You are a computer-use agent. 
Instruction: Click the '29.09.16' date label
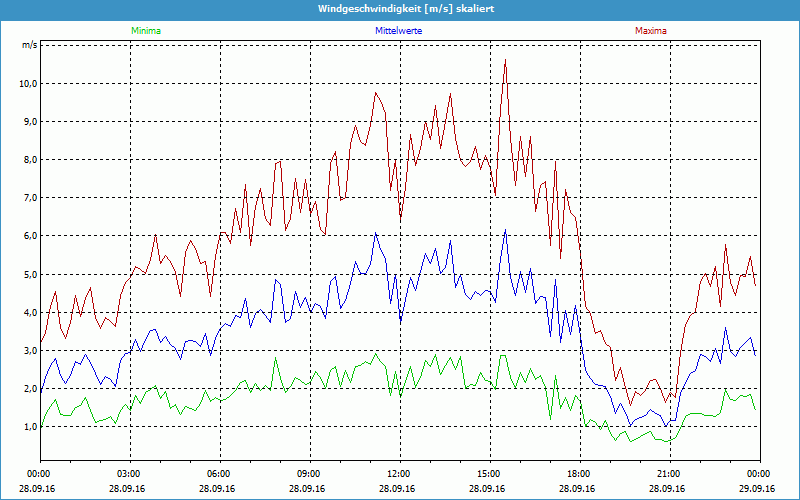tap(758, 488)
